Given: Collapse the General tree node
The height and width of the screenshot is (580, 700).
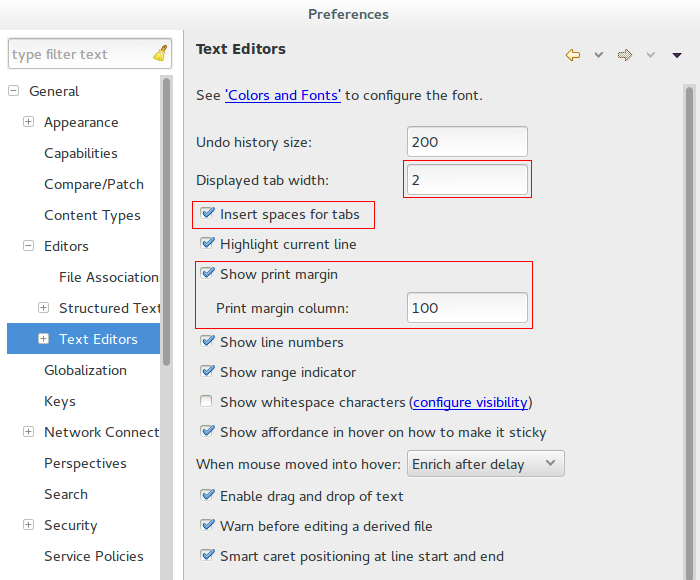Looking at the screenshot, I should [x=14, y=91].
